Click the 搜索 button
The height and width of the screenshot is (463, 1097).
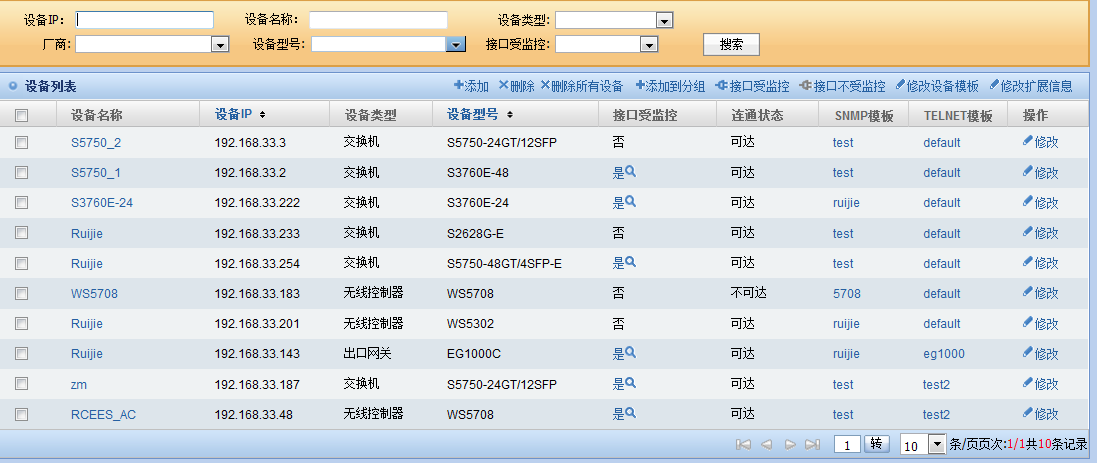point(731,44)
